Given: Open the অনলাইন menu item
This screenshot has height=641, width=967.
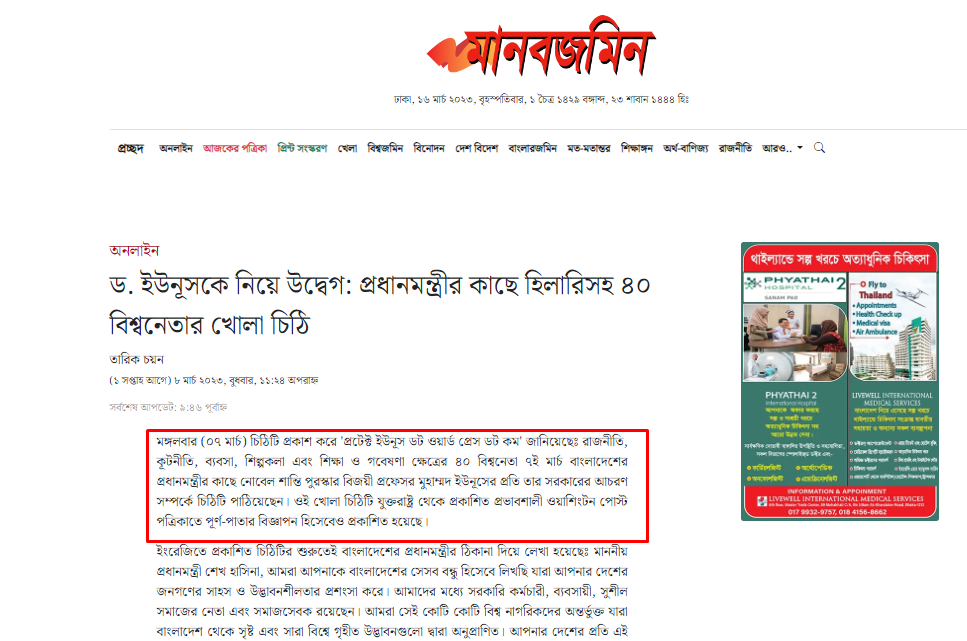Looking at the screenshot, I should (x=176, y=148).
